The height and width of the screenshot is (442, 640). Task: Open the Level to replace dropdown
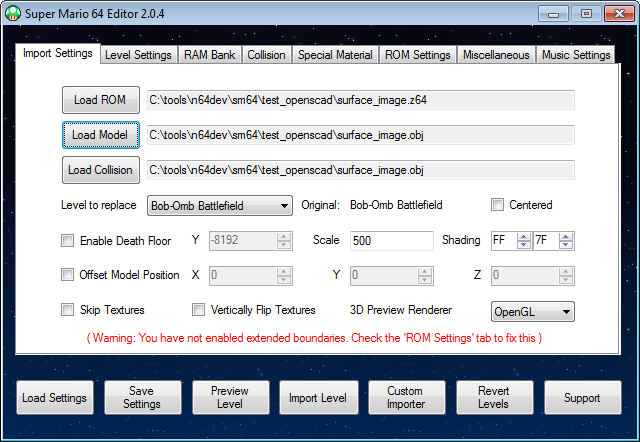(x=219, y=205)
